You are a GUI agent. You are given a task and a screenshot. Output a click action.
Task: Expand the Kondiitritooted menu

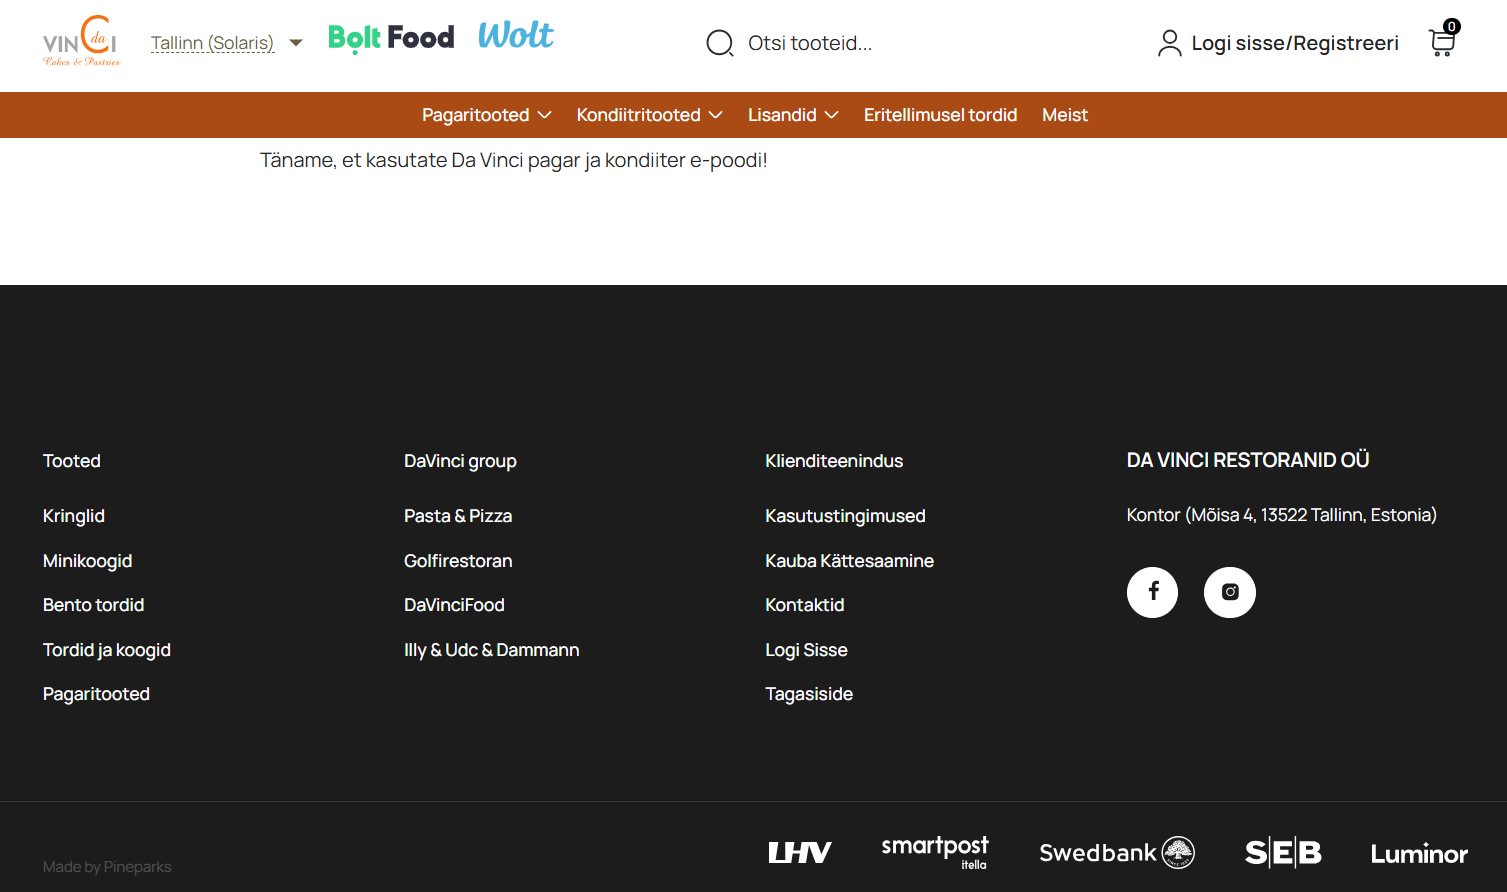pyautogui.click(x=650, y=115)
